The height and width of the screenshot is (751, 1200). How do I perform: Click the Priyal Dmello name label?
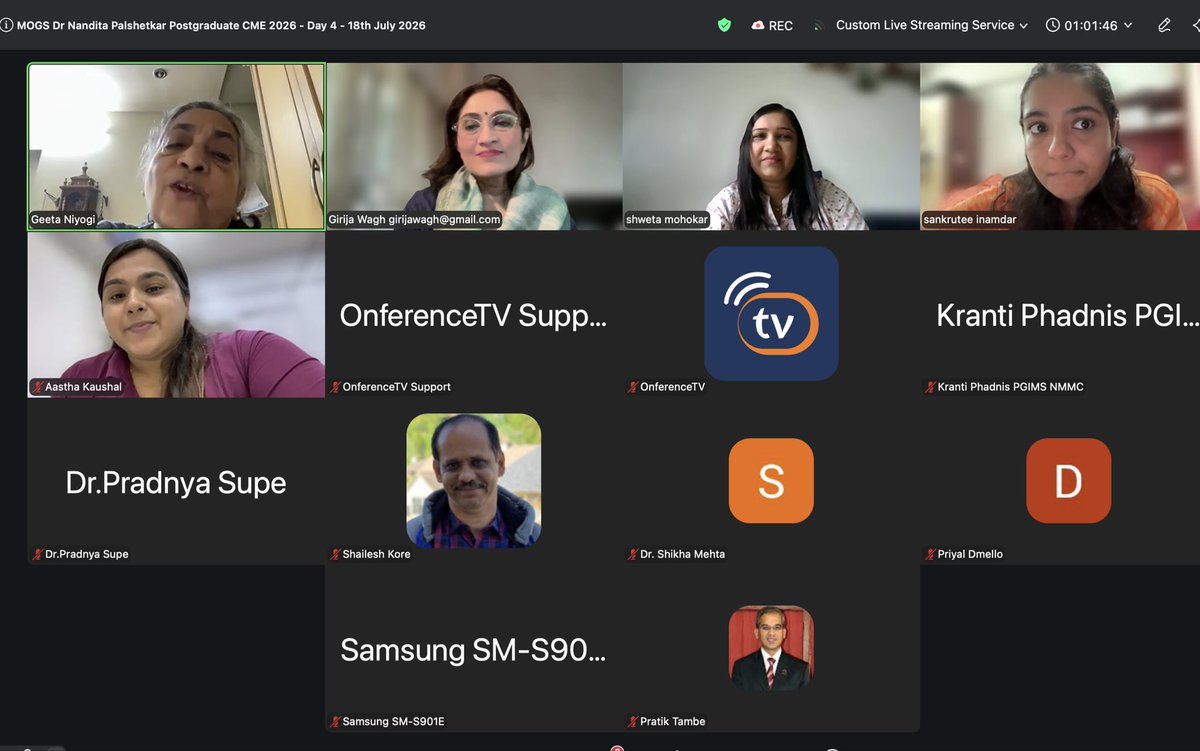970,554
